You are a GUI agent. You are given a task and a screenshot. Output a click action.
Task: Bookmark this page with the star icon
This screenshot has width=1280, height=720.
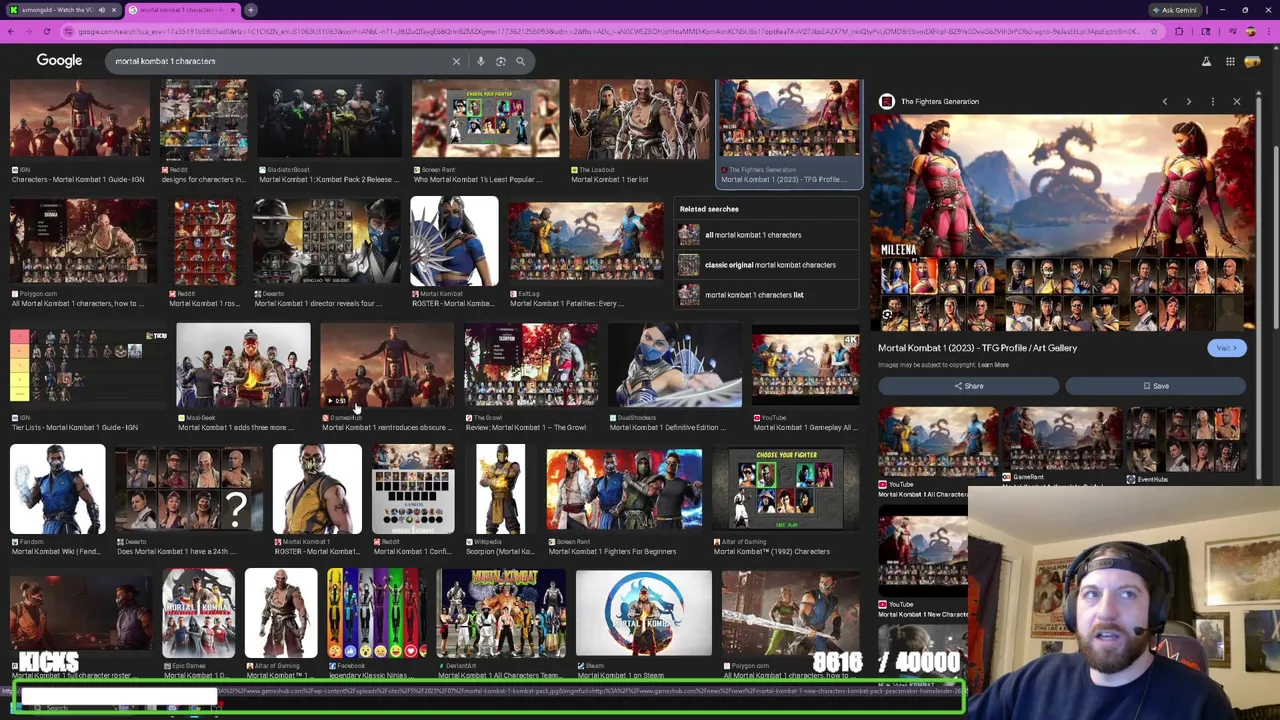coord(1153,31)
